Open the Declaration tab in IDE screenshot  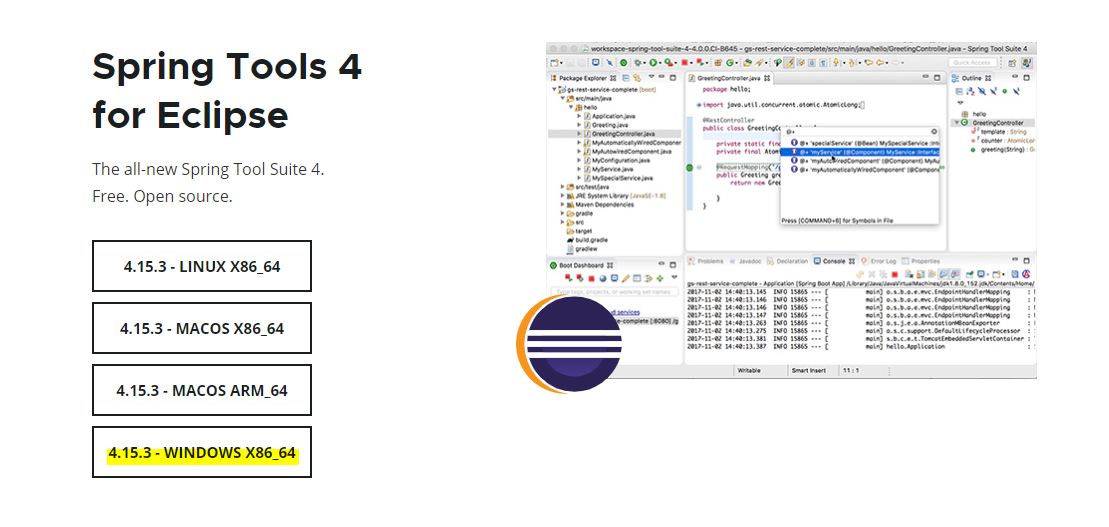coord(787,261)
